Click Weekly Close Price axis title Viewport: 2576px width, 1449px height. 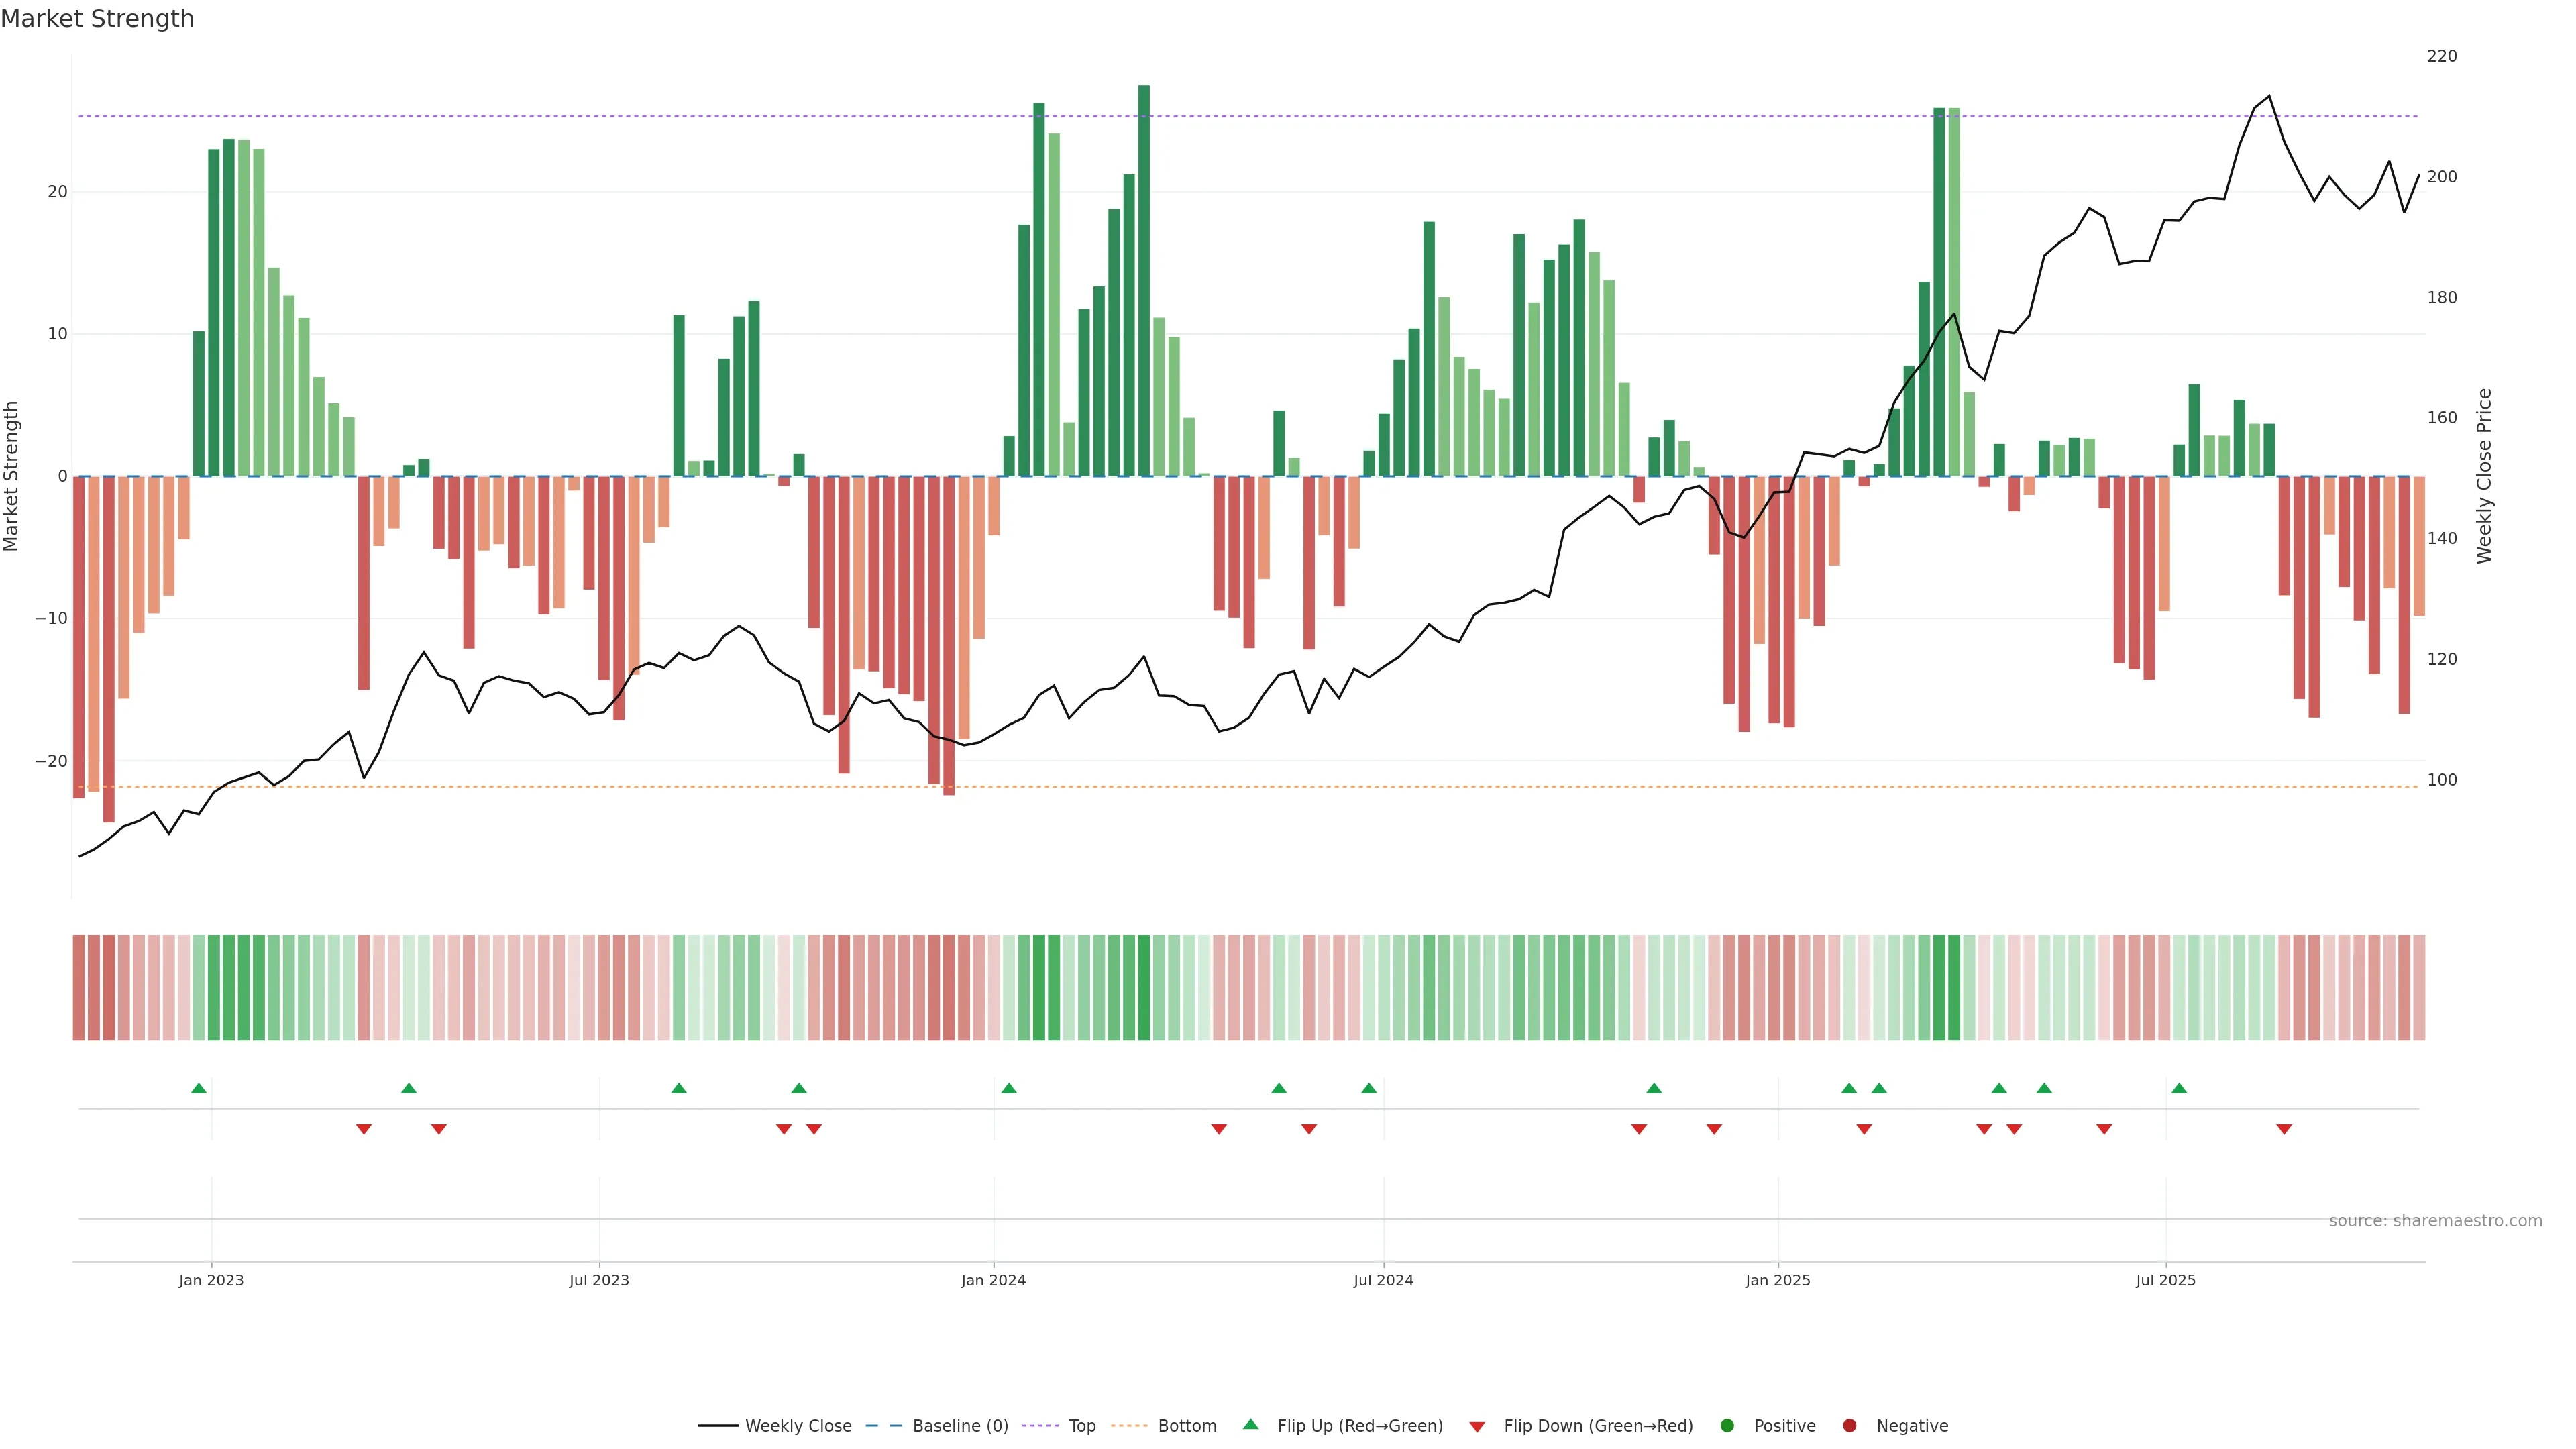(x=2484, y=476)
